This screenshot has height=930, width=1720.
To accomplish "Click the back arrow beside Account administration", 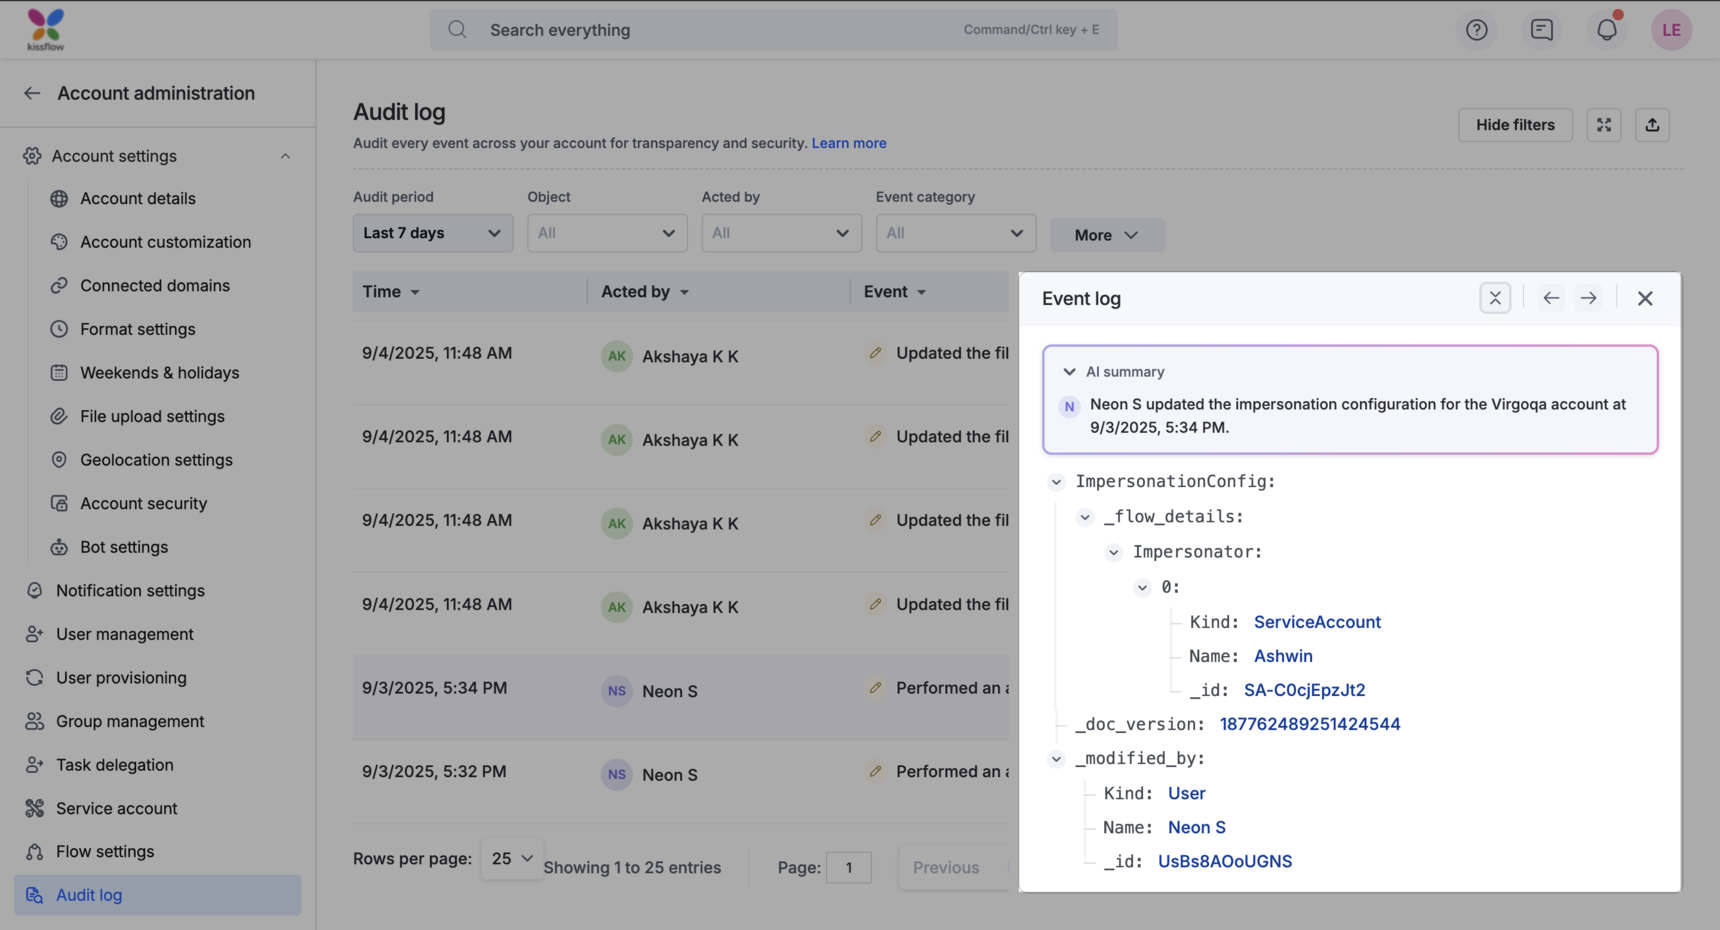I will (32, 93).
